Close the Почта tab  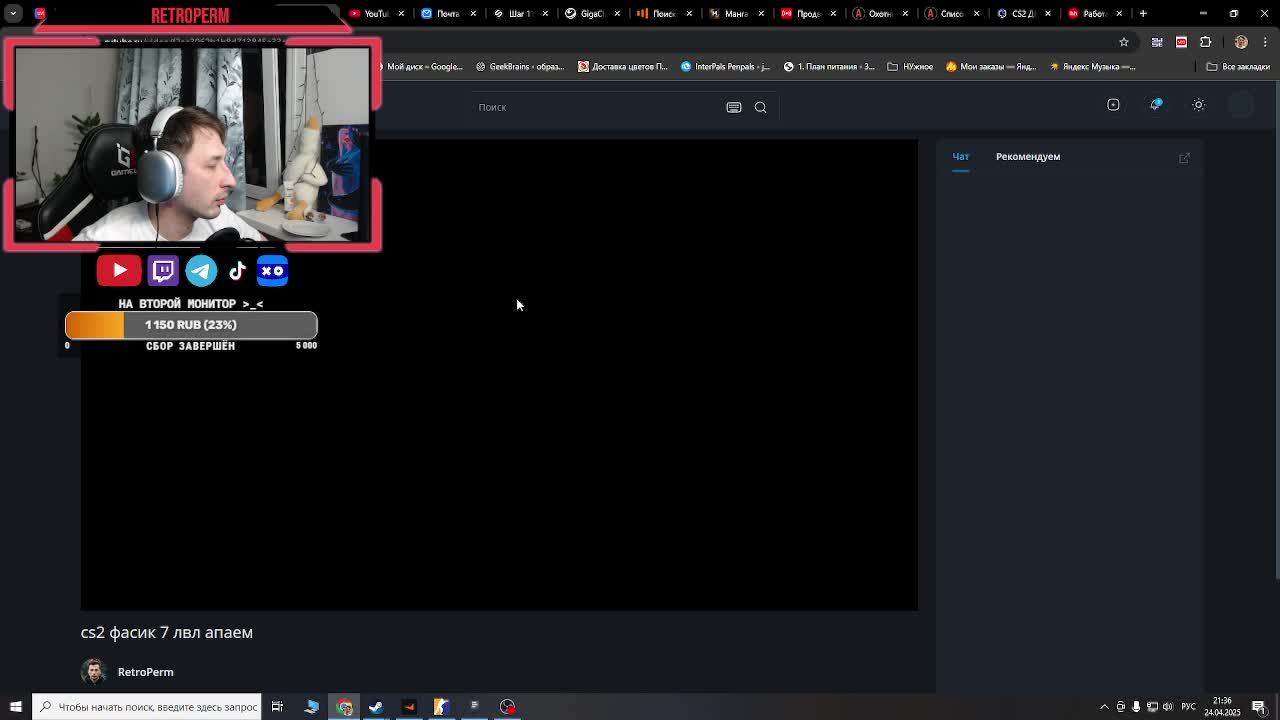[474, 13]
